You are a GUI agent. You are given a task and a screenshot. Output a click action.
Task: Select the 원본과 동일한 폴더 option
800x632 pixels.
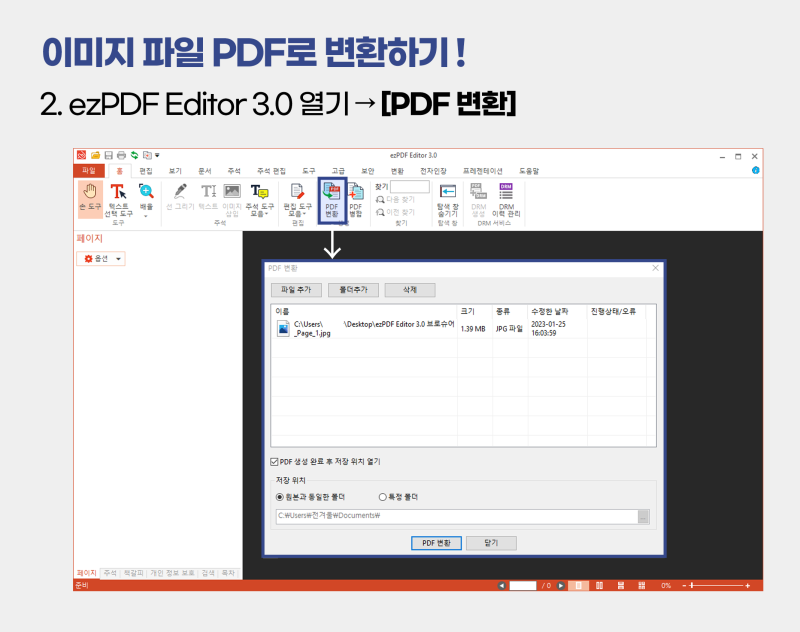279,495
